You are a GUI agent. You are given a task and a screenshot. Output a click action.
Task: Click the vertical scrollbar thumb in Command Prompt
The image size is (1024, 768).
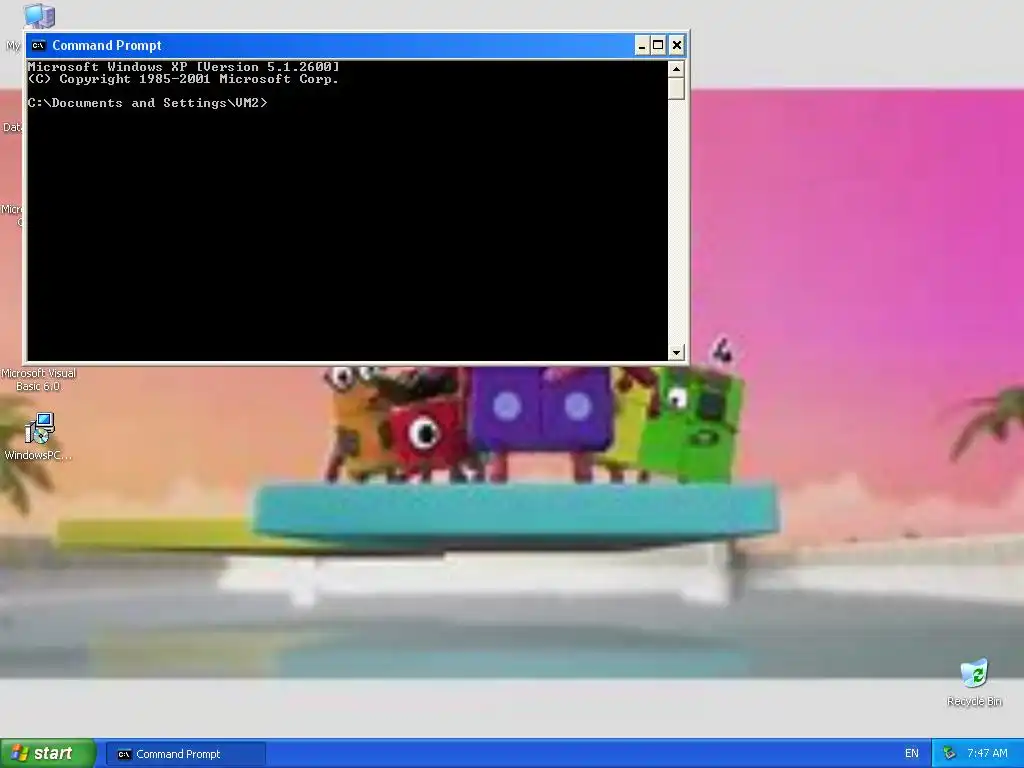coord(676,88)
